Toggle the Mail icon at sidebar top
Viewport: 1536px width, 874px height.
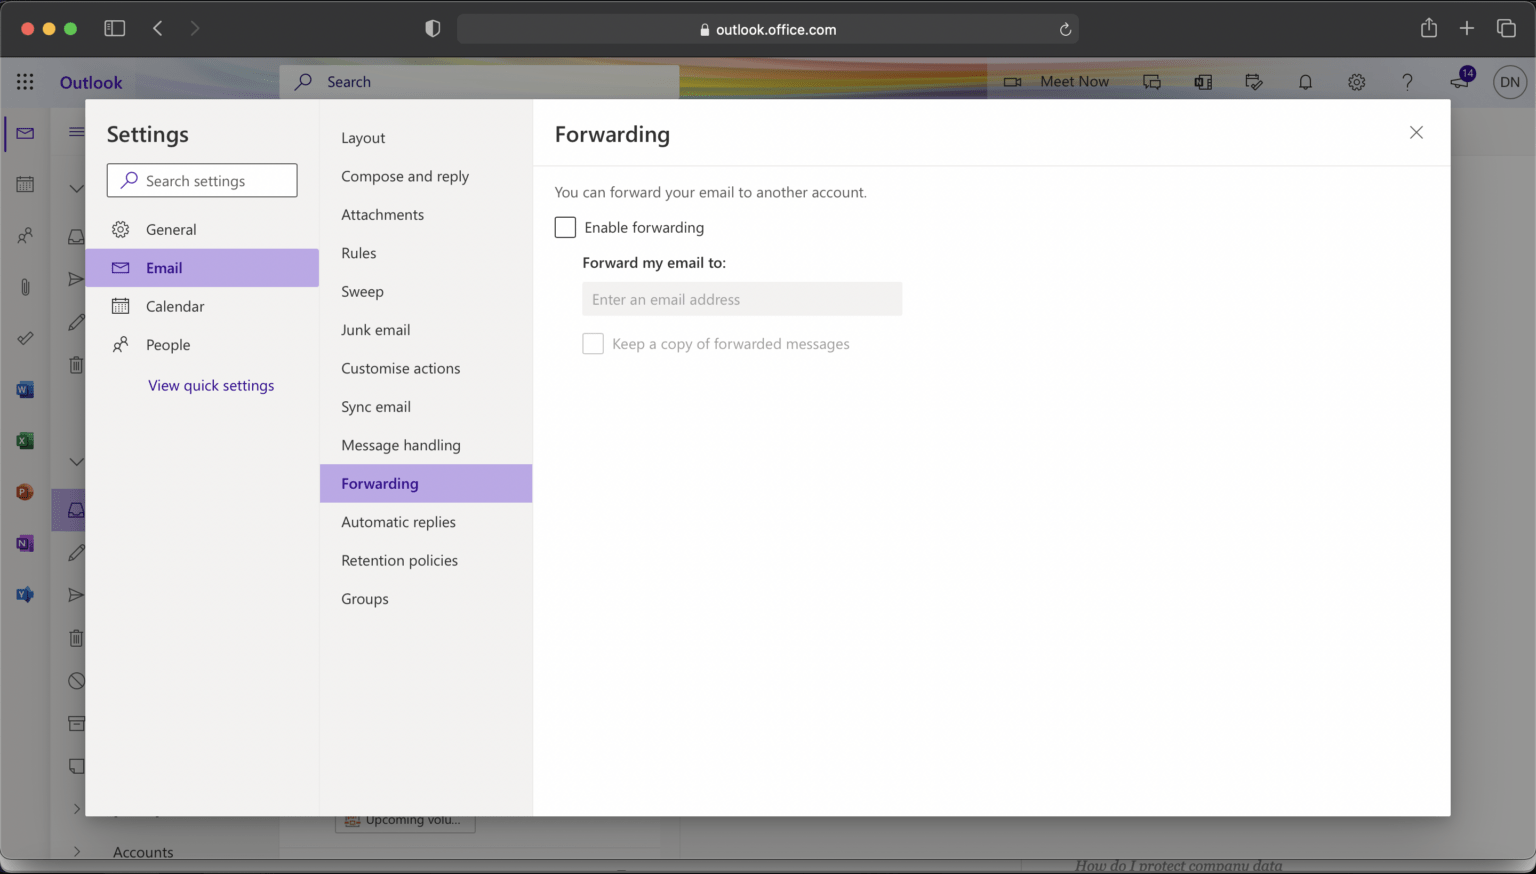24,133
